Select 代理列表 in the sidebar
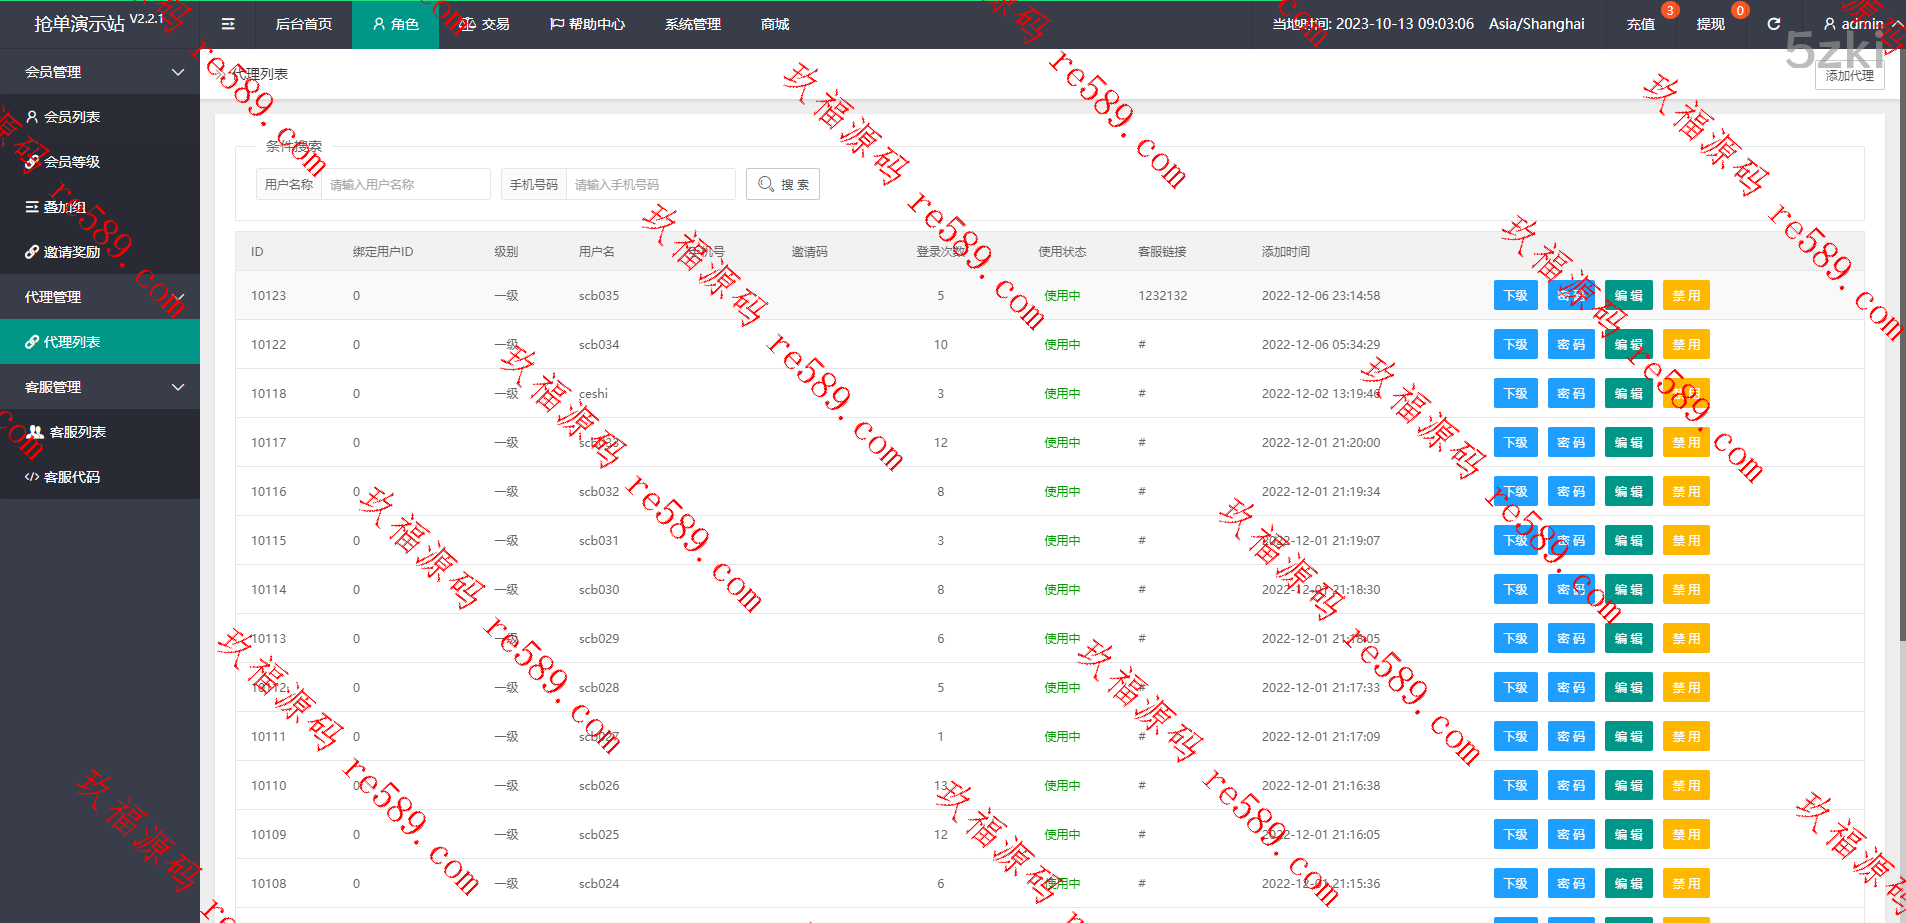 point(71,342)
